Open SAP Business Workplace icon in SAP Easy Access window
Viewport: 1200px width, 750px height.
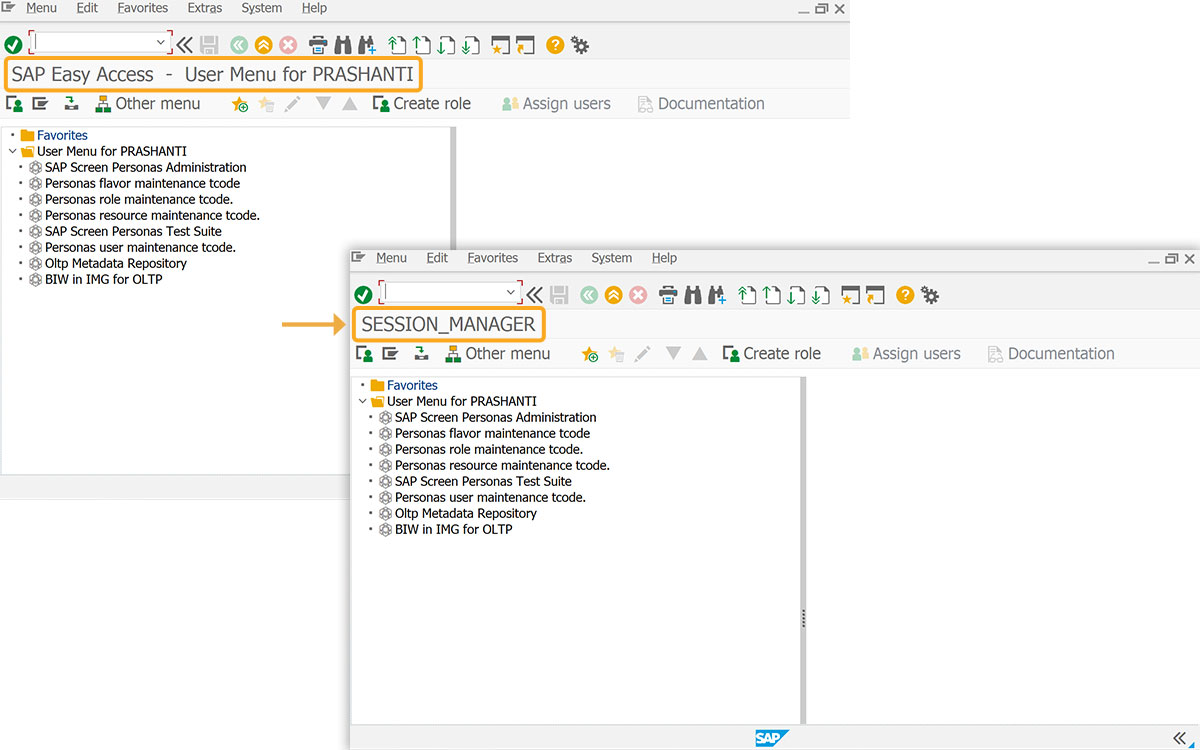(x=71, y=104)
